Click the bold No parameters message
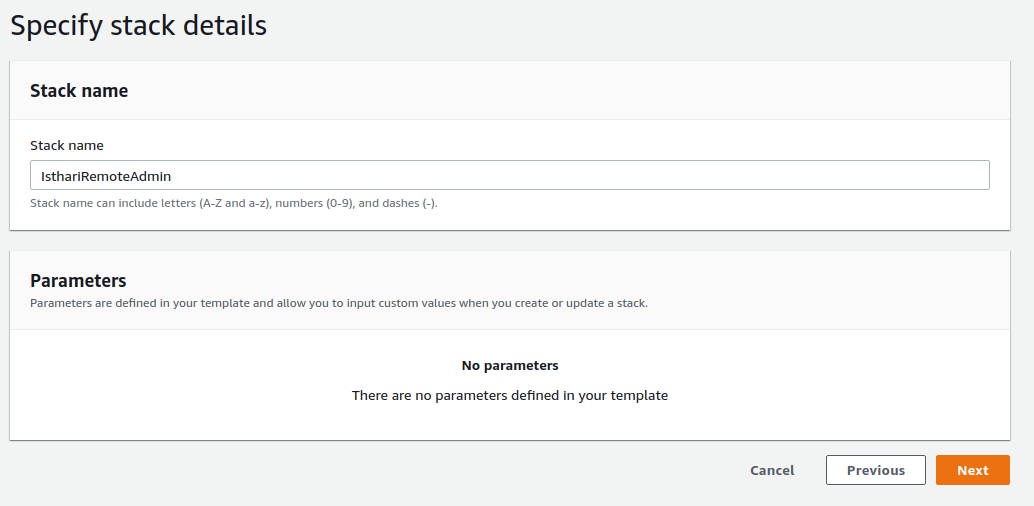1034x506 pixels. pyautogui.click(x=510, y=365)
